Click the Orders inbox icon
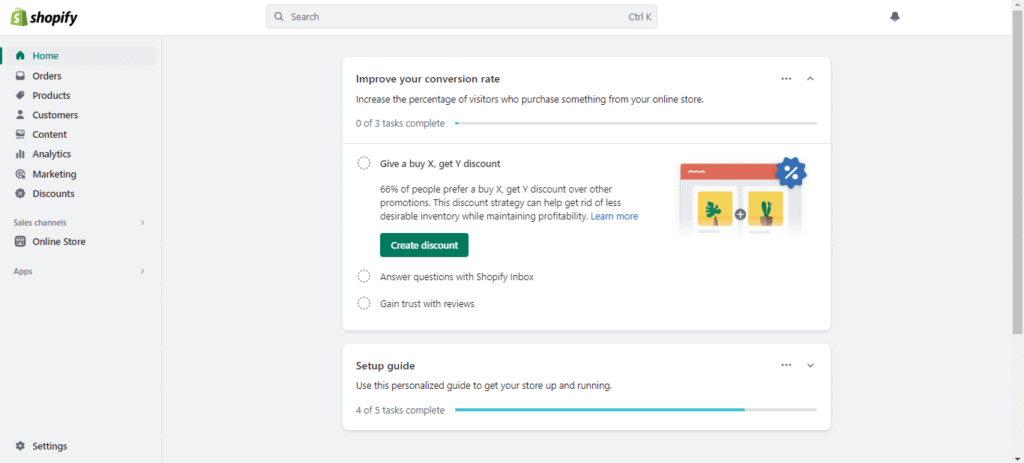 pyautogui.click(x=20, y=76)
